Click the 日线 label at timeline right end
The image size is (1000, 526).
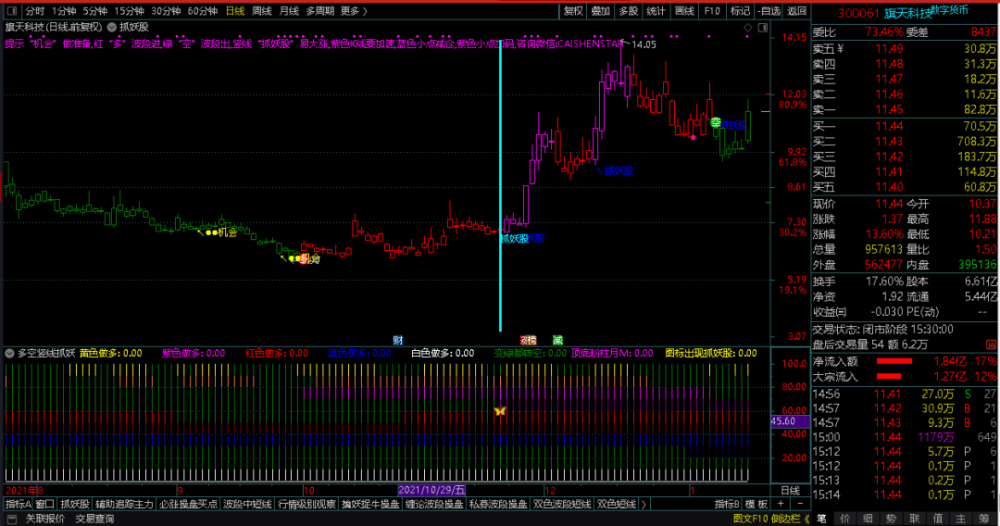click(x=790, y=490)
